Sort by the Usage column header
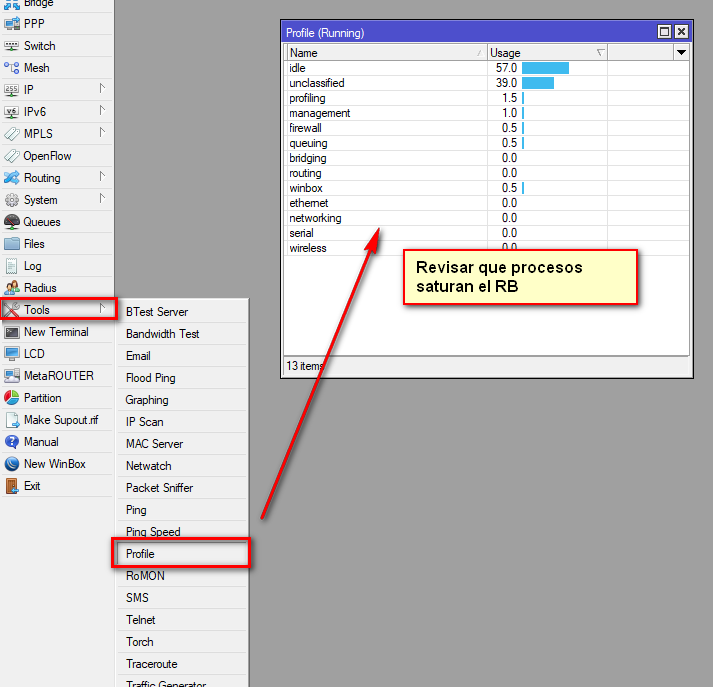This screenshot has width=713, height=687. click(x=546, y=53)
